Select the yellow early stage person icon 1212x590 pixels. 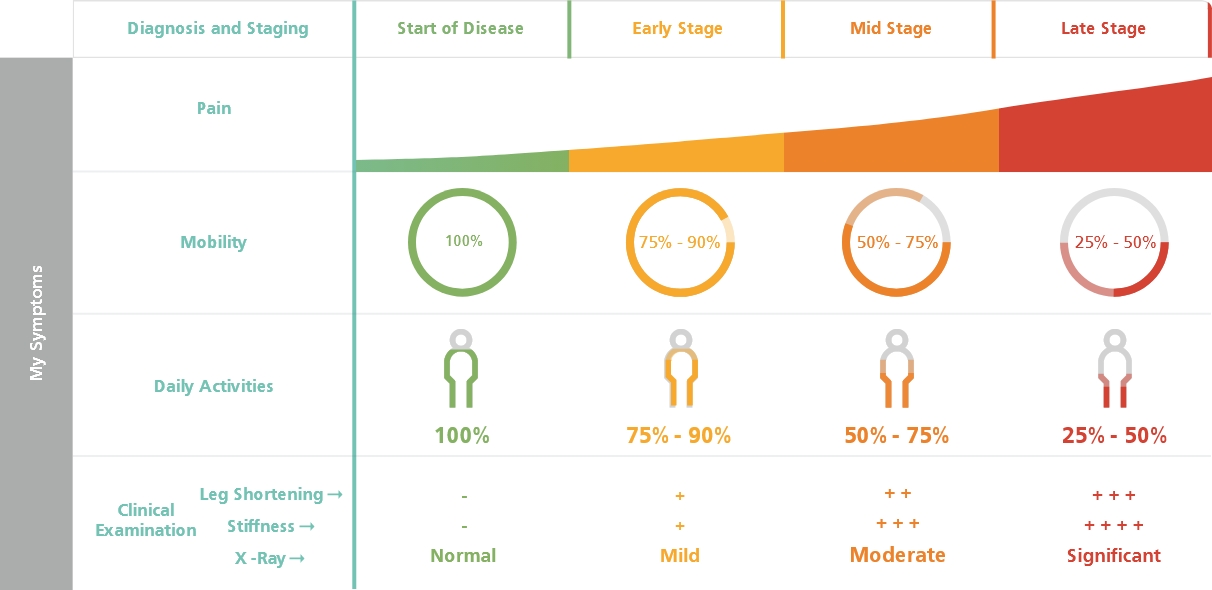(680, 369)
